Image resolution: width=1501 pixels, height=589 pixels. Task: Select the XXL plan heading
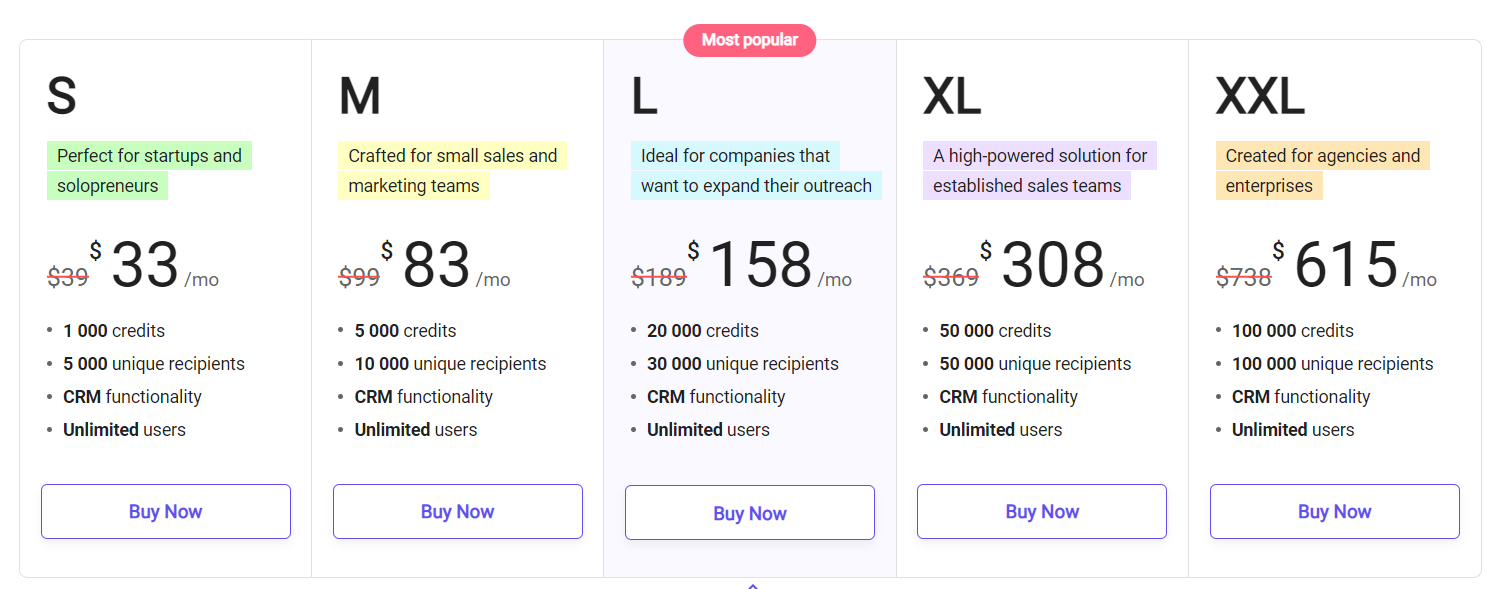(1260, 97)
